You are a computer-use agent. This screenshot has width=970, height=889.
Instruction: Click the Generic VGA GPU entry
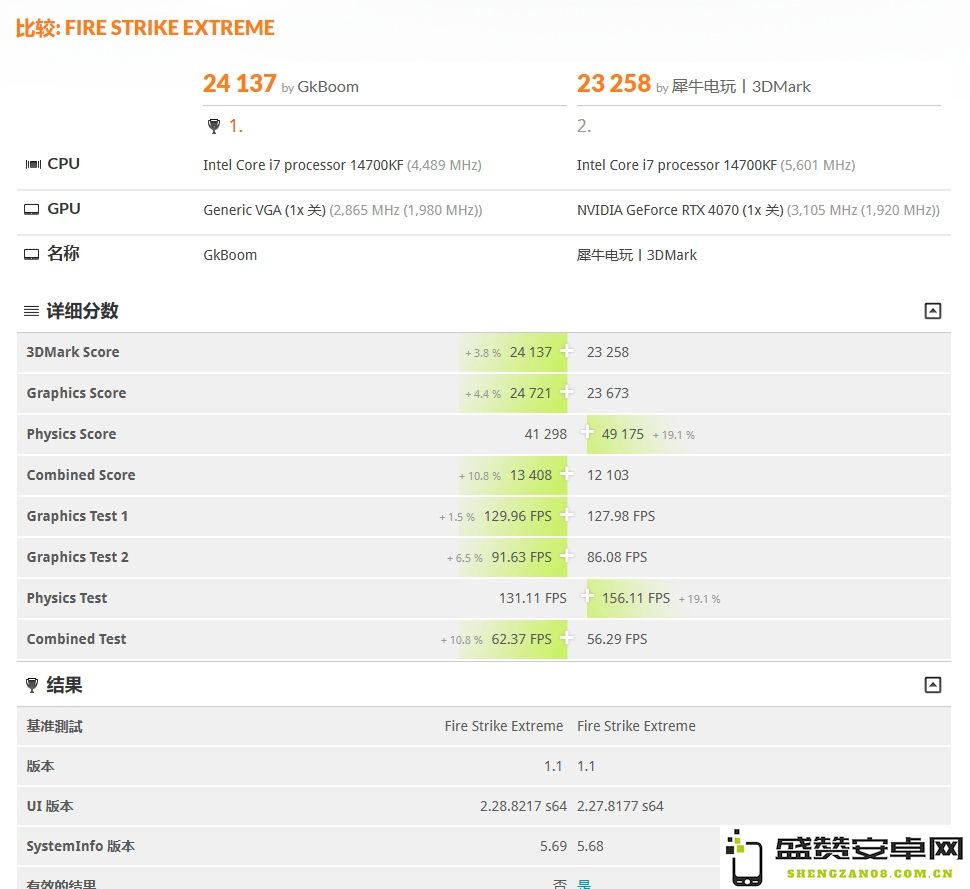tap(343, 210)
